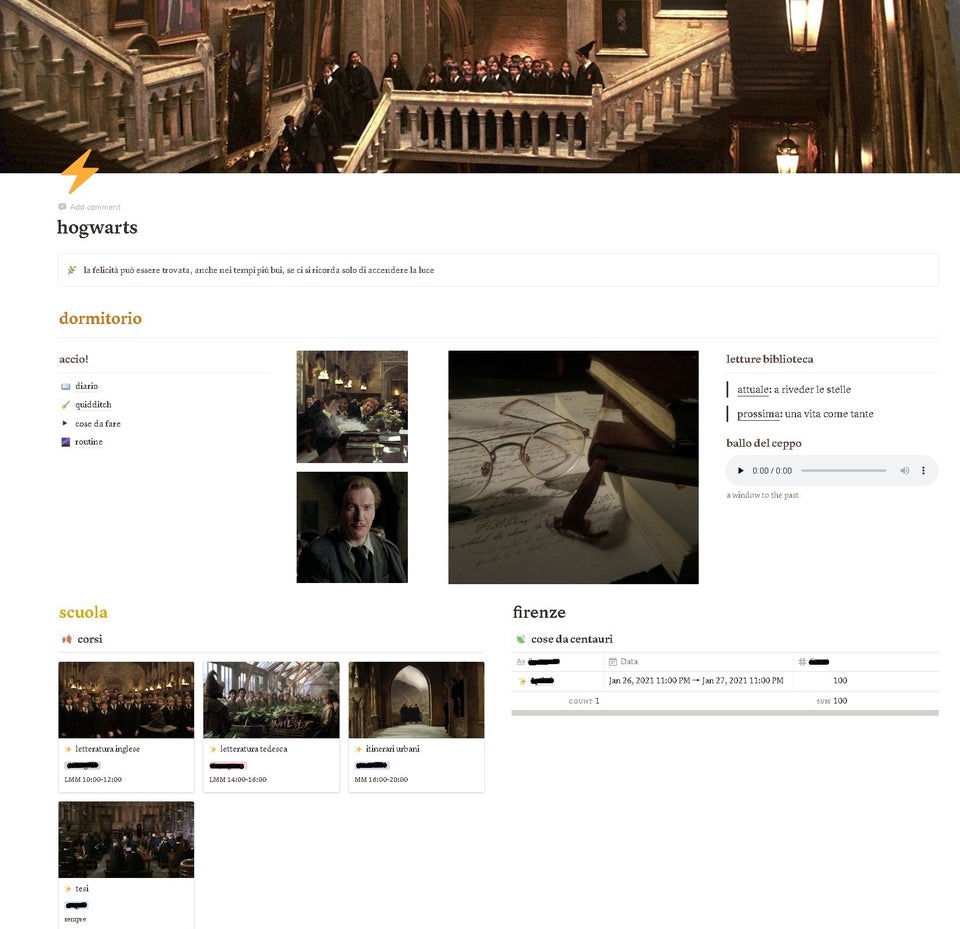This screenshot has height=929, width=960.
Task: Click the 100 value cell in row
Action: point(840,681)
